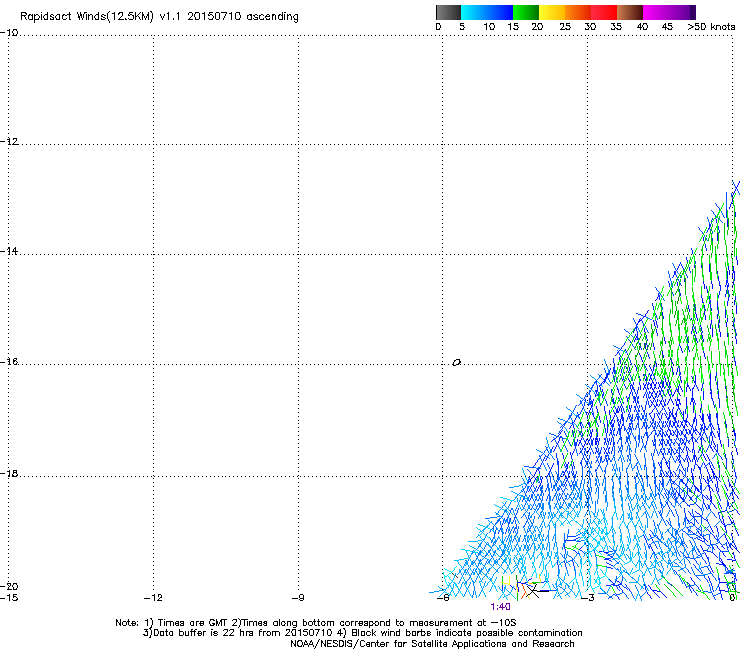The height and width of the screenshot is (650, 740).
Task: Click the magenta 40-45 knots legend segment
Action: click(656, 12)
